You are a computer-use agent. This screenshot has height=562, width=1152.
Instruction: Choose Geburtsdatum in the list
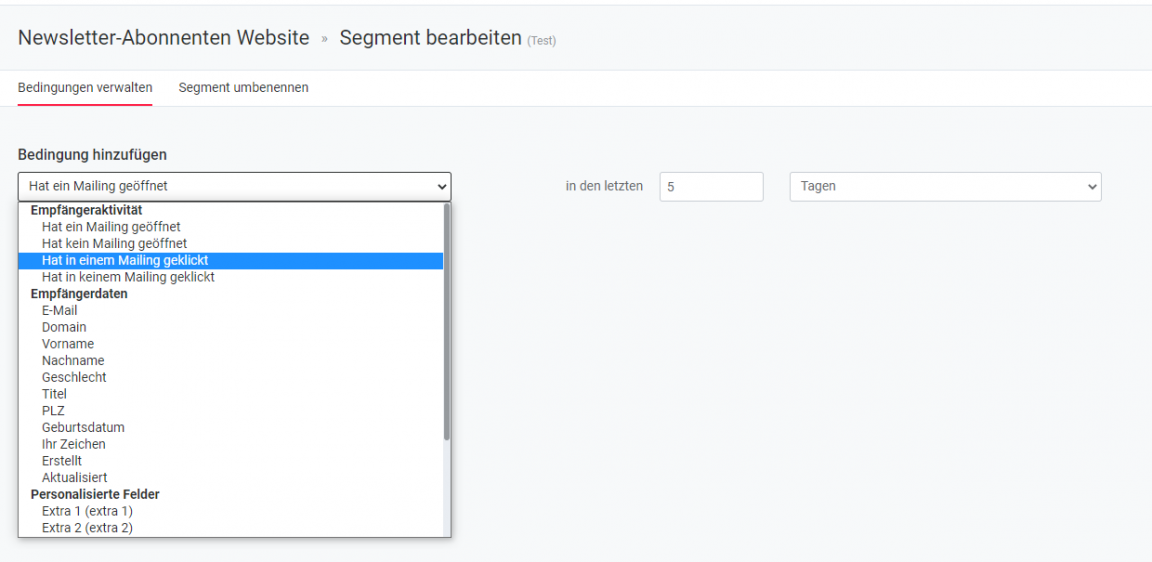pos(83,427)
